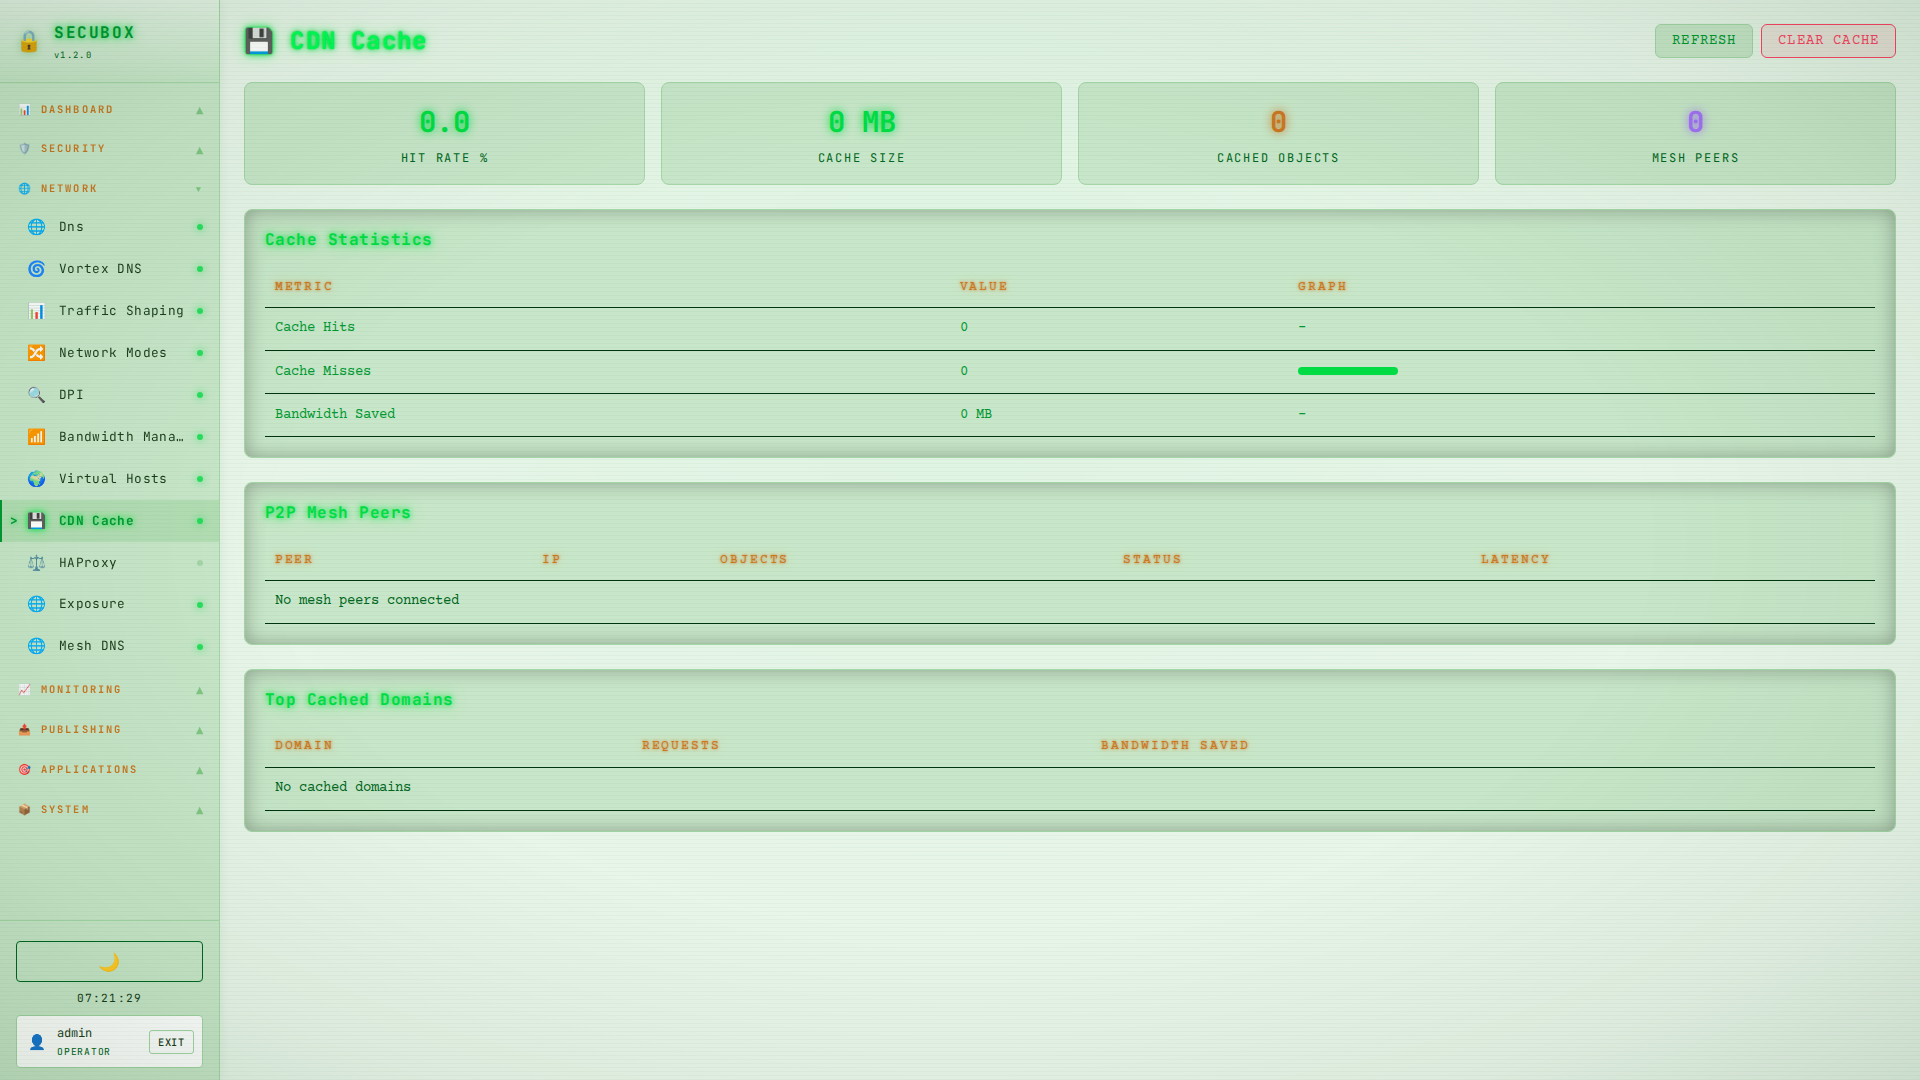1920x1080 pixels.
Task: Click the HAProxy balance scale icon
Action: [x=36, y=563]
